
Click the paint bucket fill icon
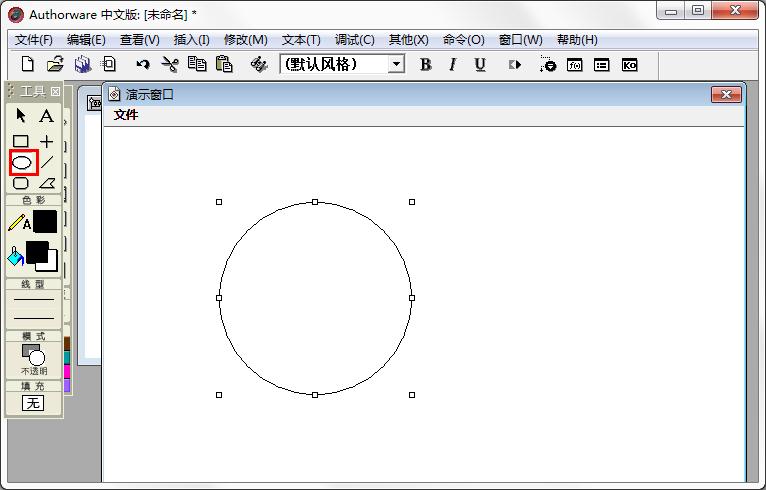pos(16,256)
